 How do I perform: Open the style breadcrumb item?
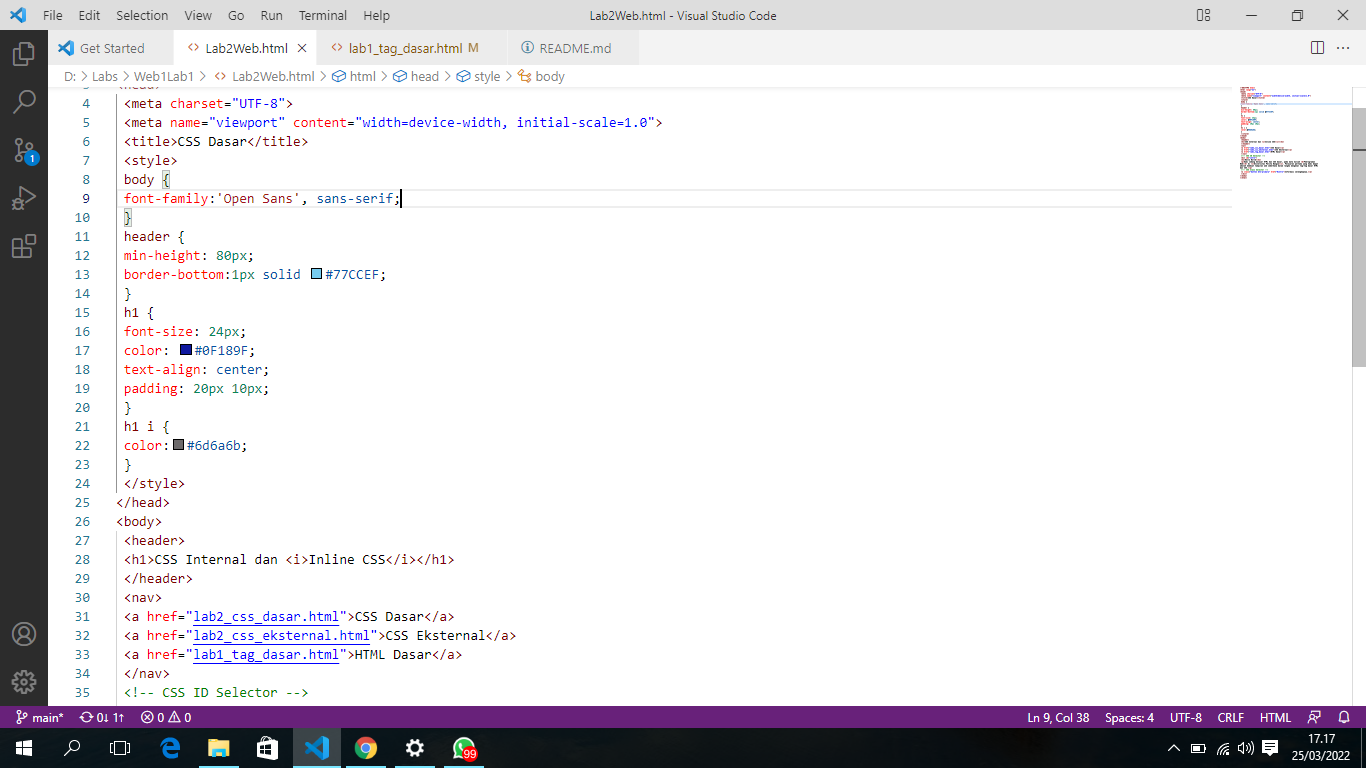(486, 76)
